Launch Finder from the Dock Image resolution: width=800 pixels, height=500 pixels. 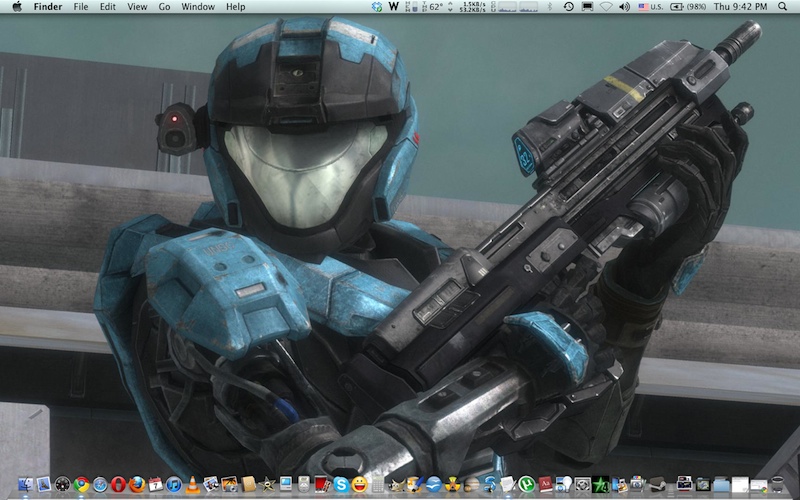coord(26,484)
